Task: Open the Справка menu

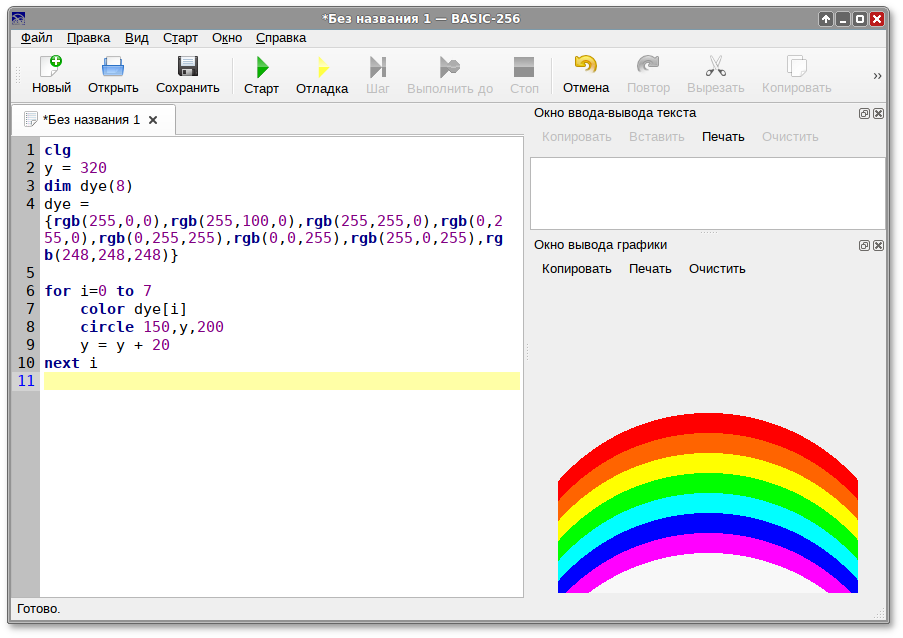Action: pyautogui.click(x=281, y=38)
